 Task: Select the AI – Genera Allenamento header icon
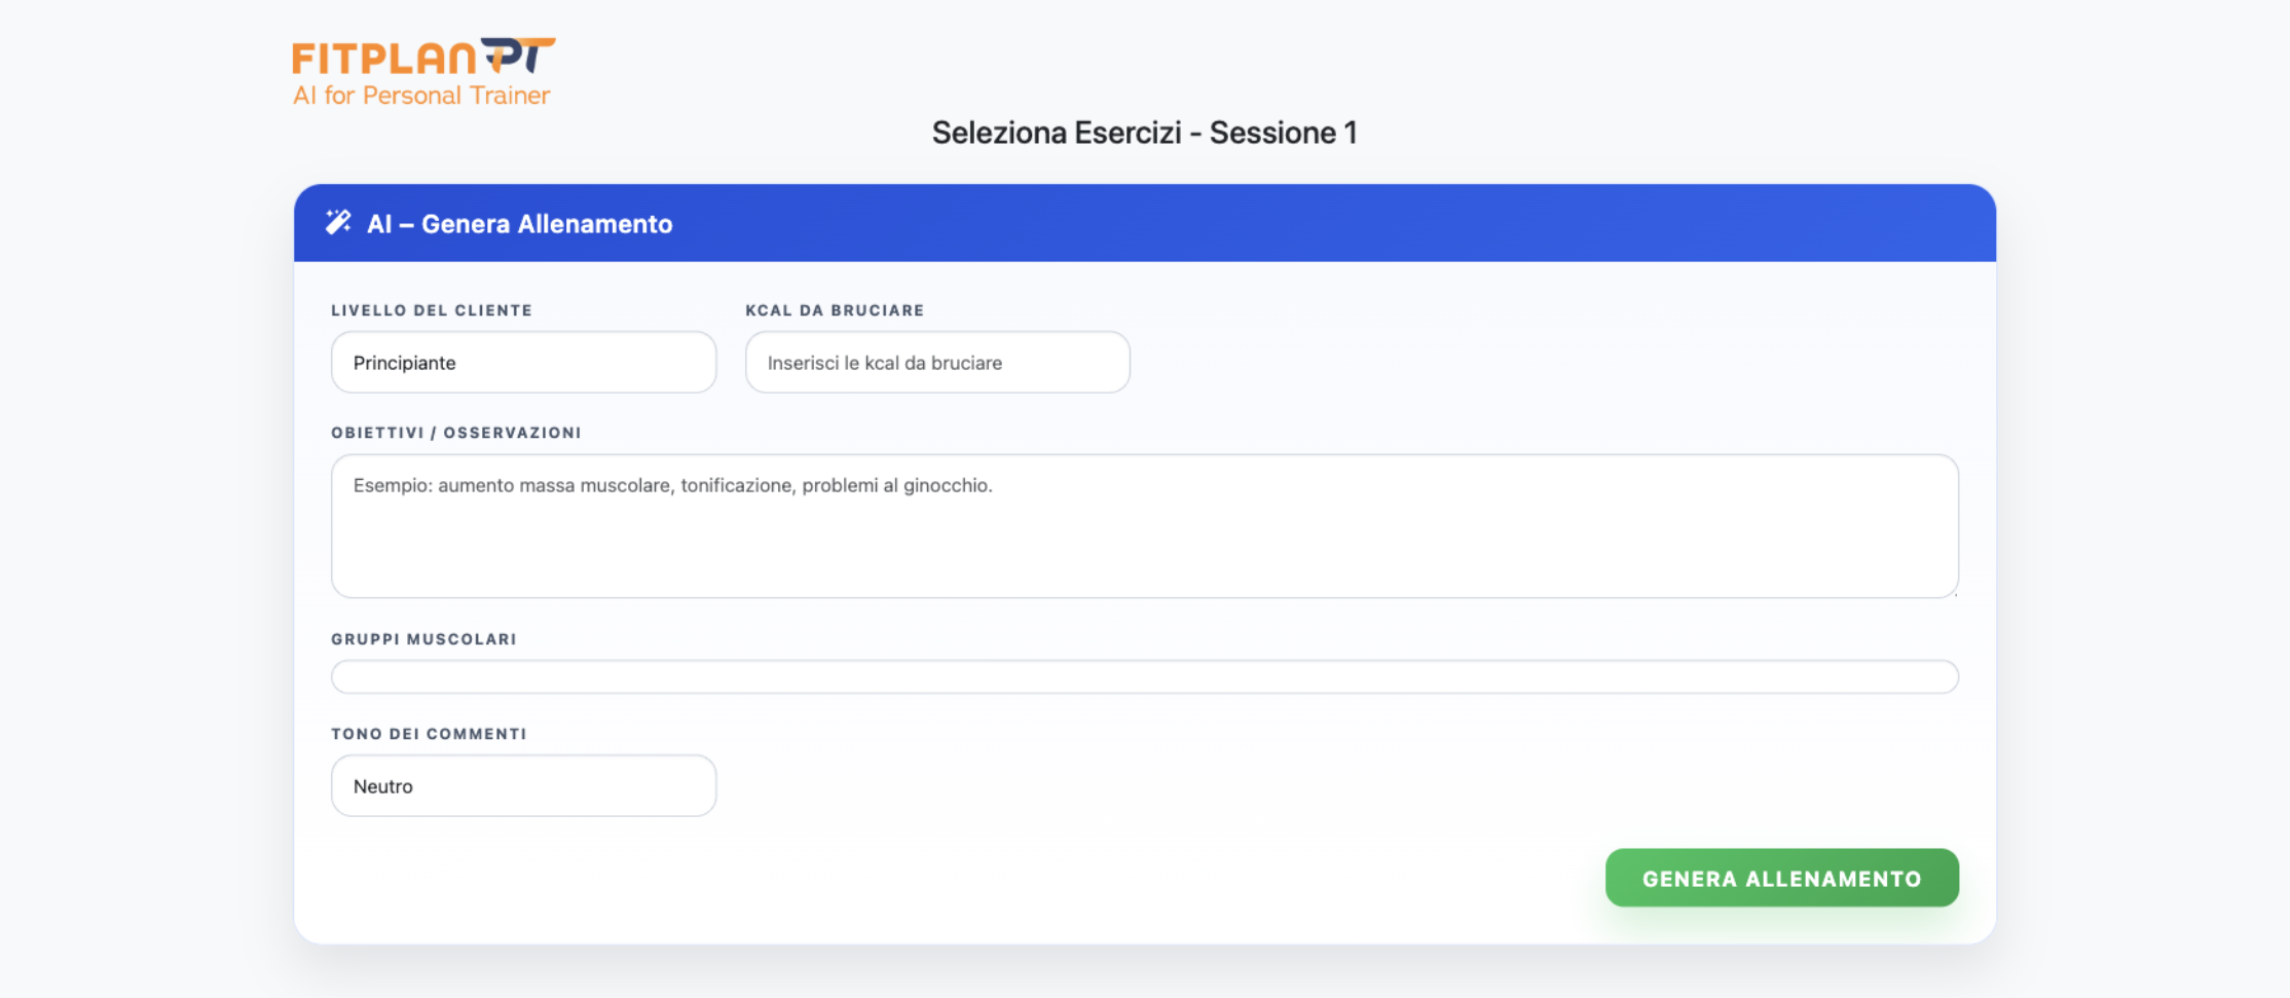[x=339, y=222]
